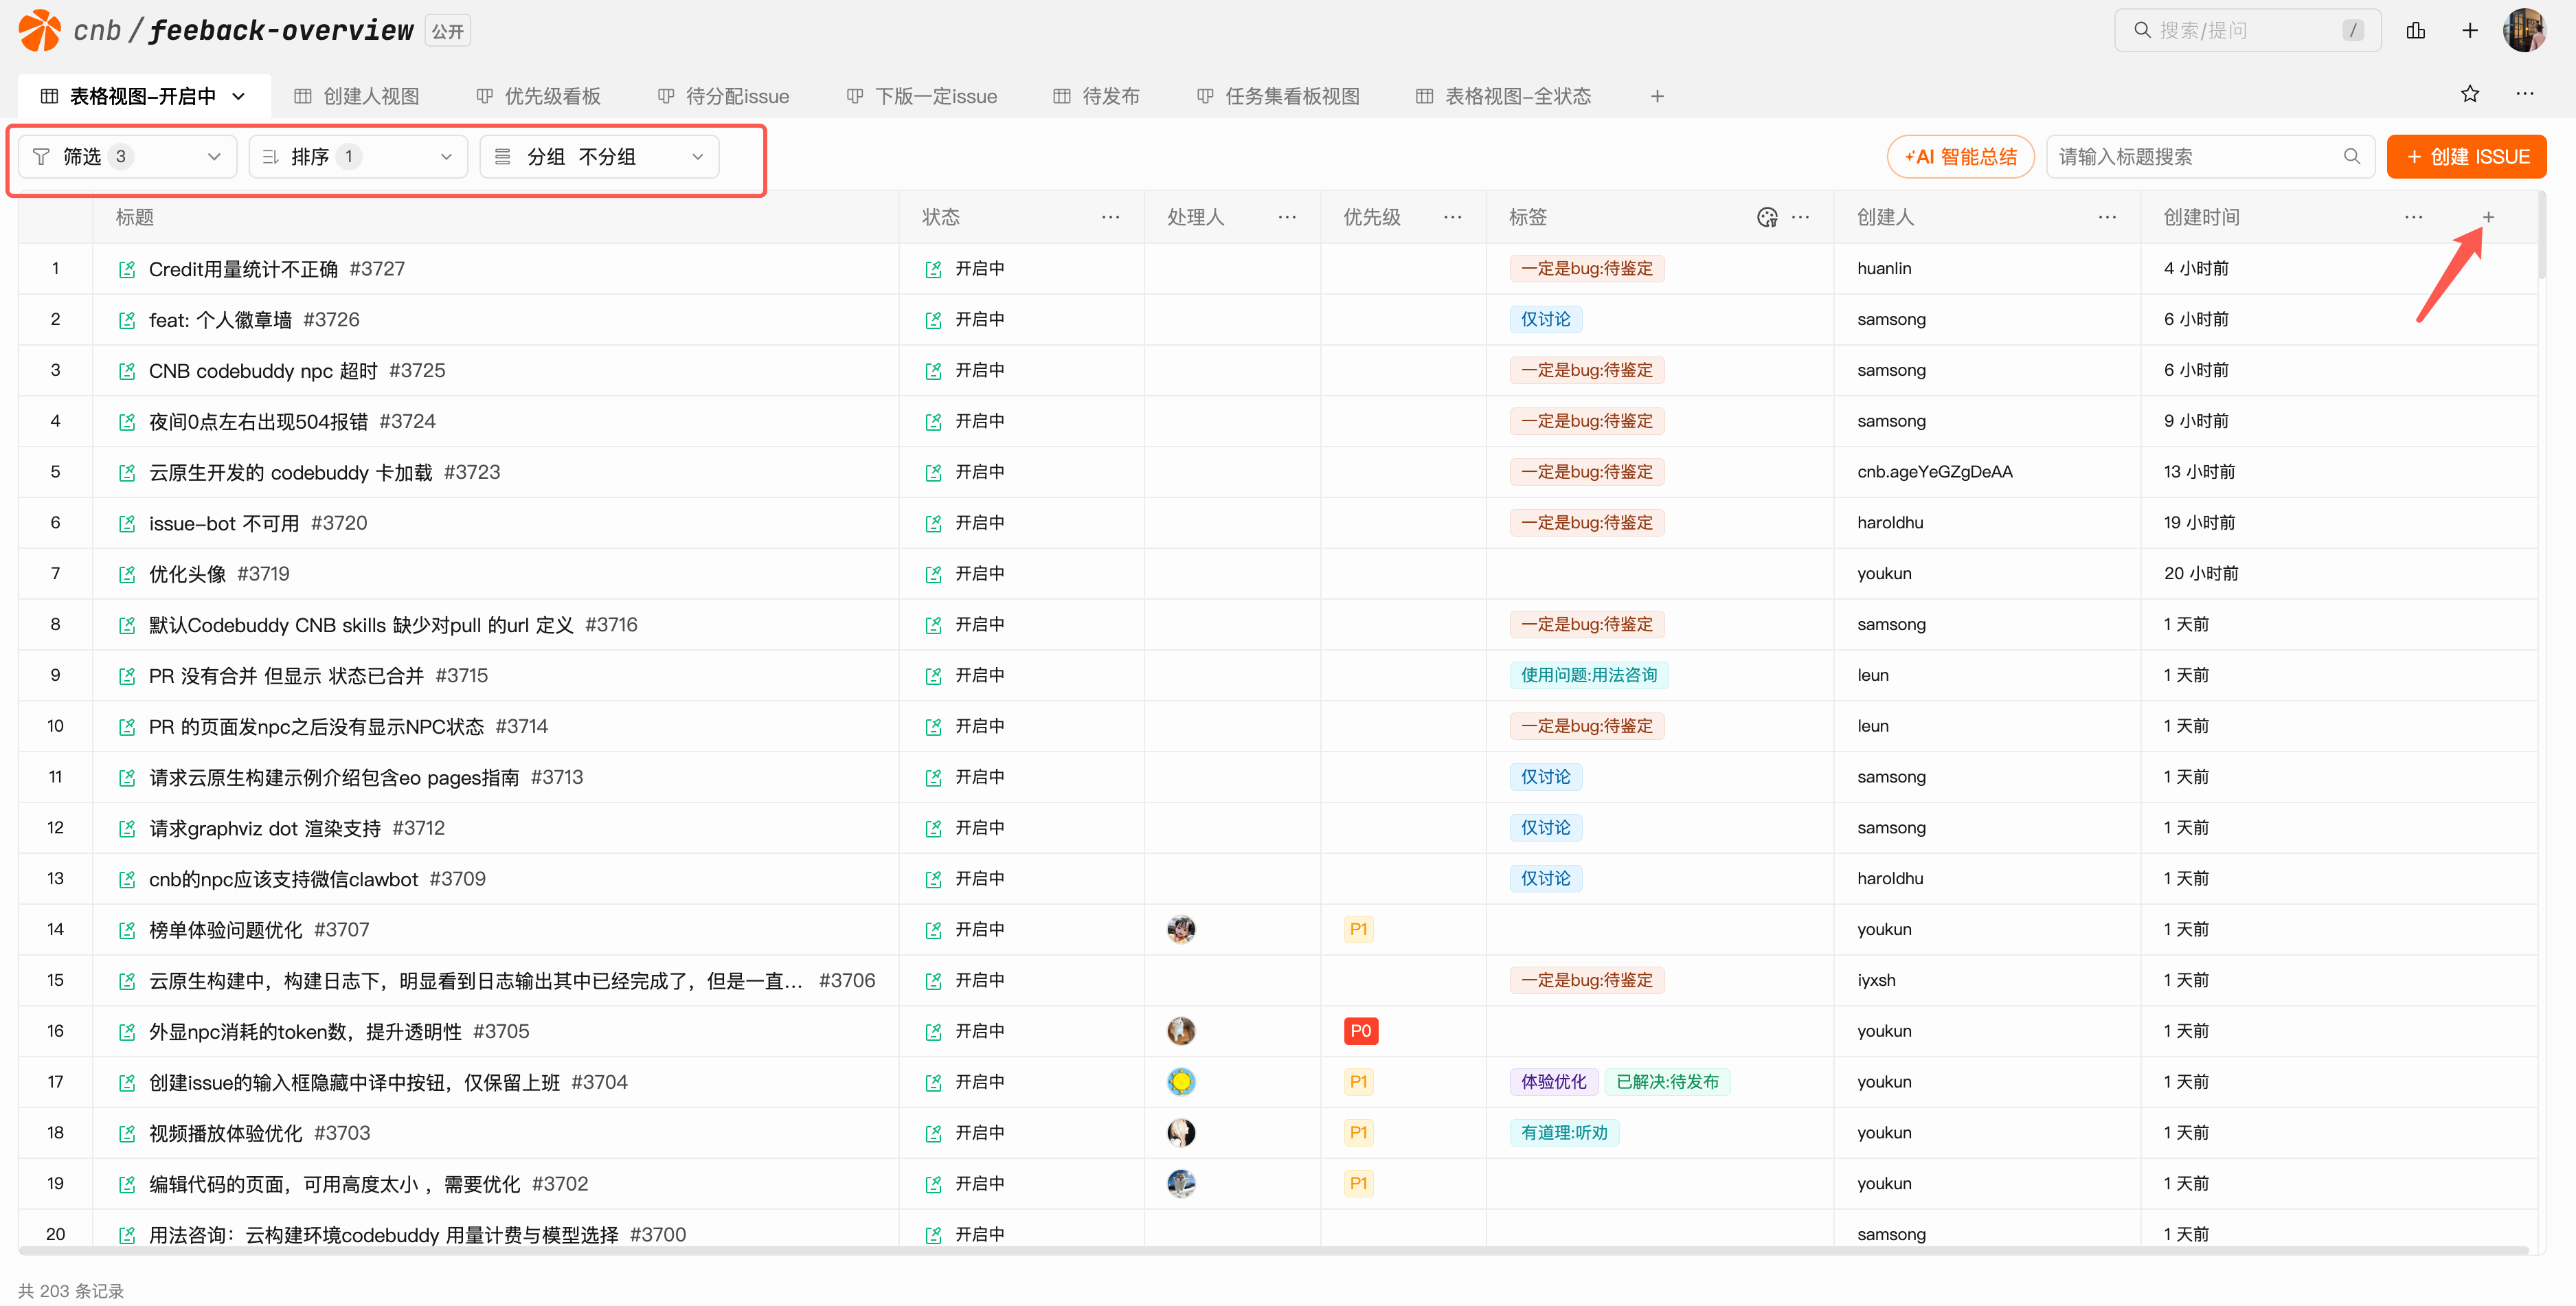Open the 分组 不分组 grouping dropdown
Viewport: 2576px width, 1306px height.
[599, 157]
